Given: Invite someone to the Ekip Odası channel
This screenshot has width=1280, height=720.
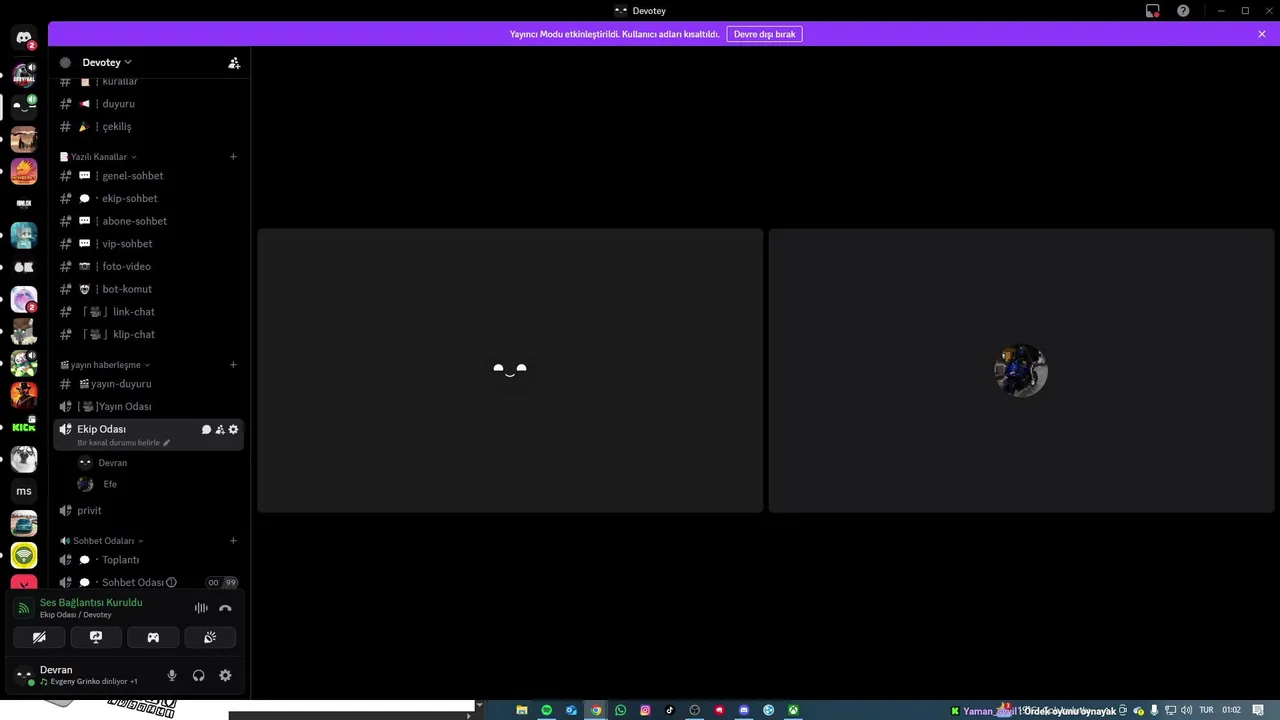Looking at the screenshot, I should coord(220,429).
